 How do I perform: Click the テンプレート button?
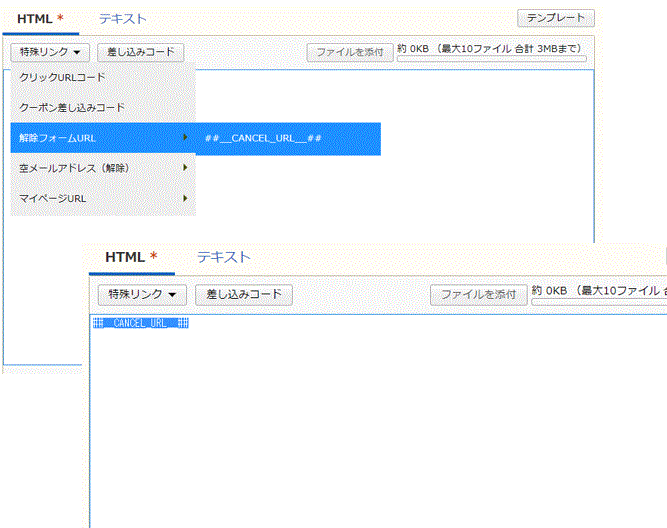[556, 18]
